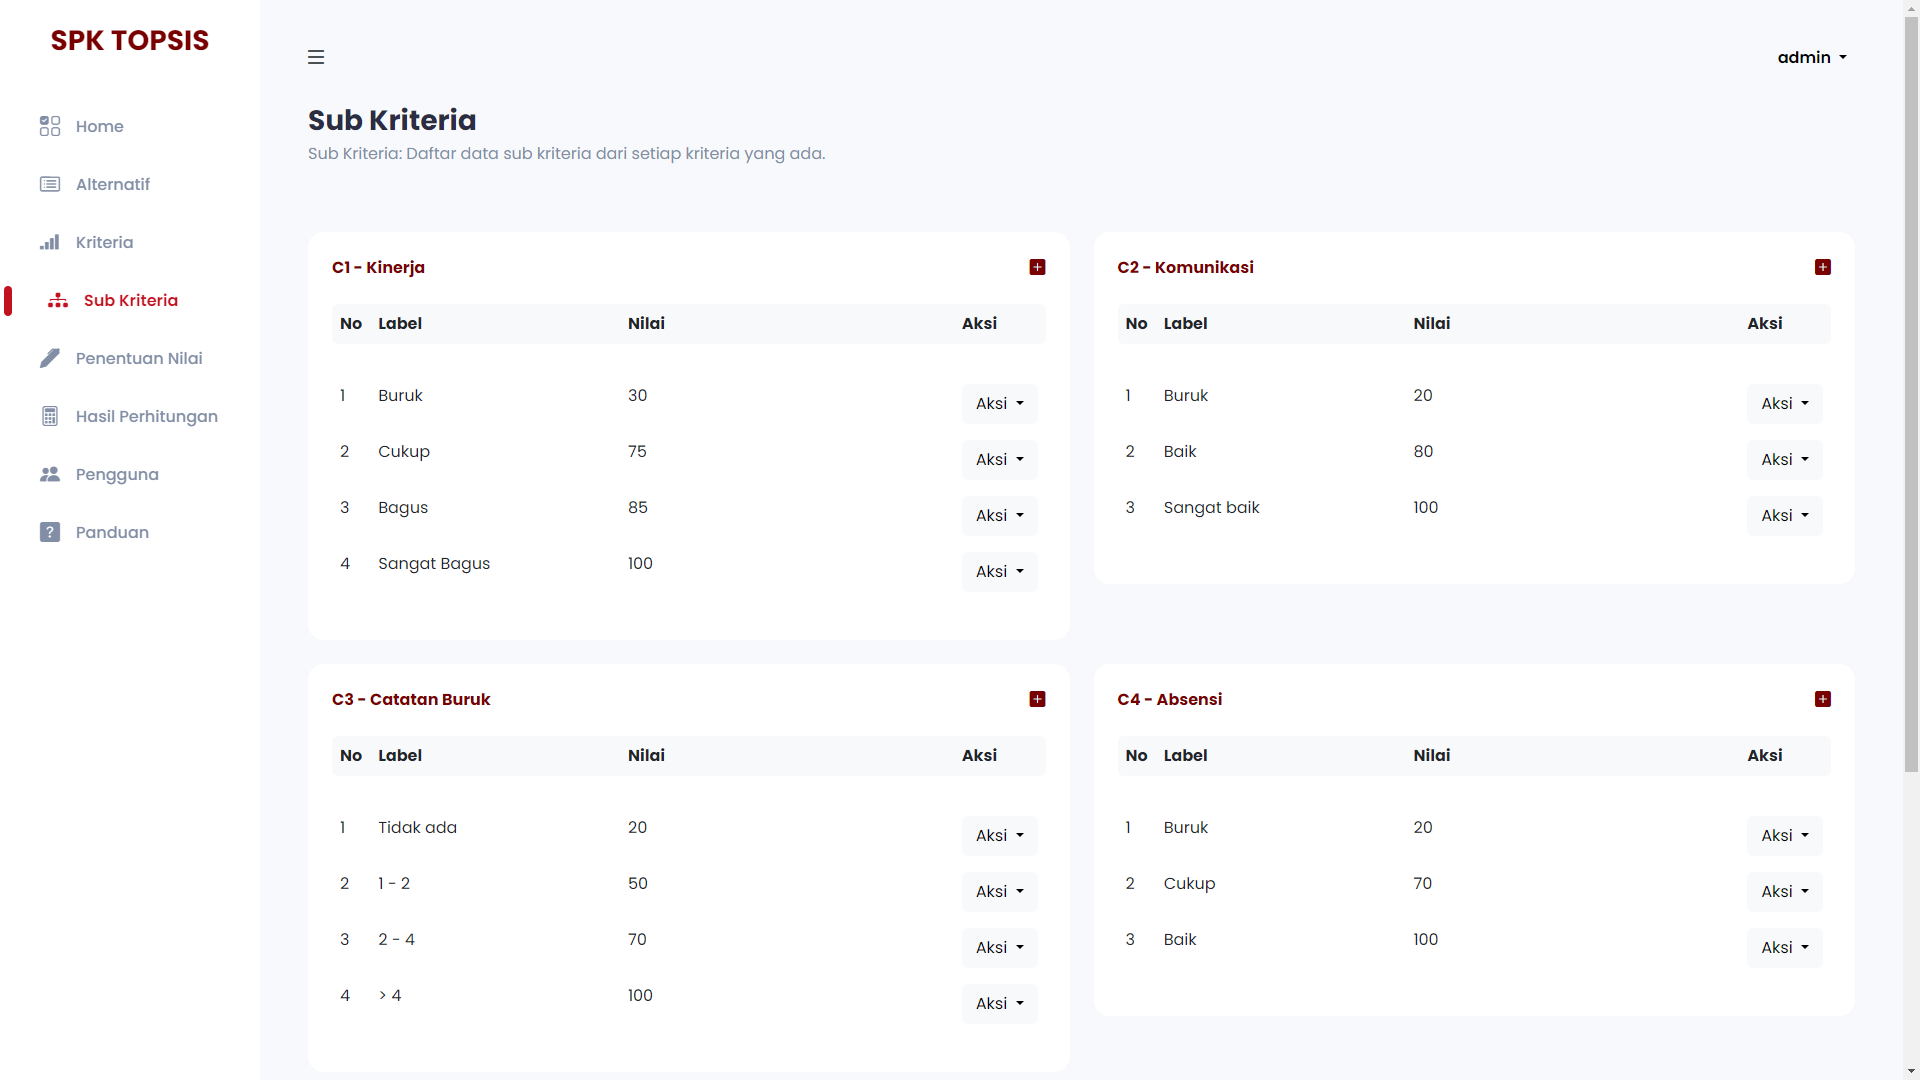Click the Sangat Bagus label in Kinerja table
Viewport: 1920px width, 1080px height.
click(434, 564)
